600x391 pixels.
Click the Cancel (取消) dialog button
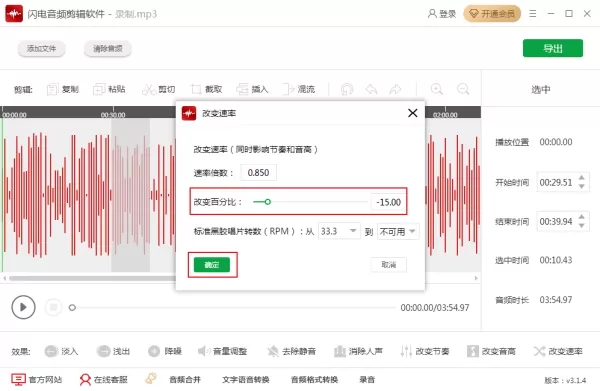388,264
